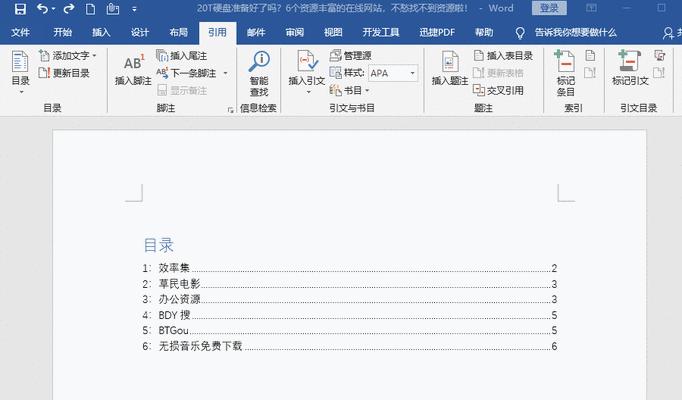The image size is (682, 400).
Task: Click the 登录 sign-in button
Action: tap(549, 8)
